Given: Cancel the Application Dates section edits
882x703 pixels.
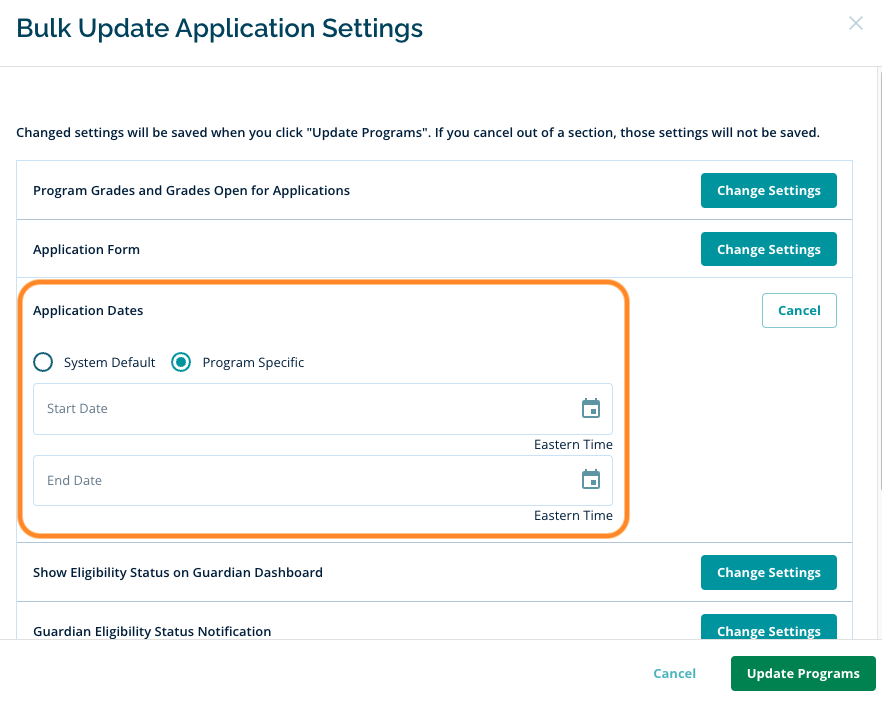Looking at the screenshot, I should click(x=798, y=310).
